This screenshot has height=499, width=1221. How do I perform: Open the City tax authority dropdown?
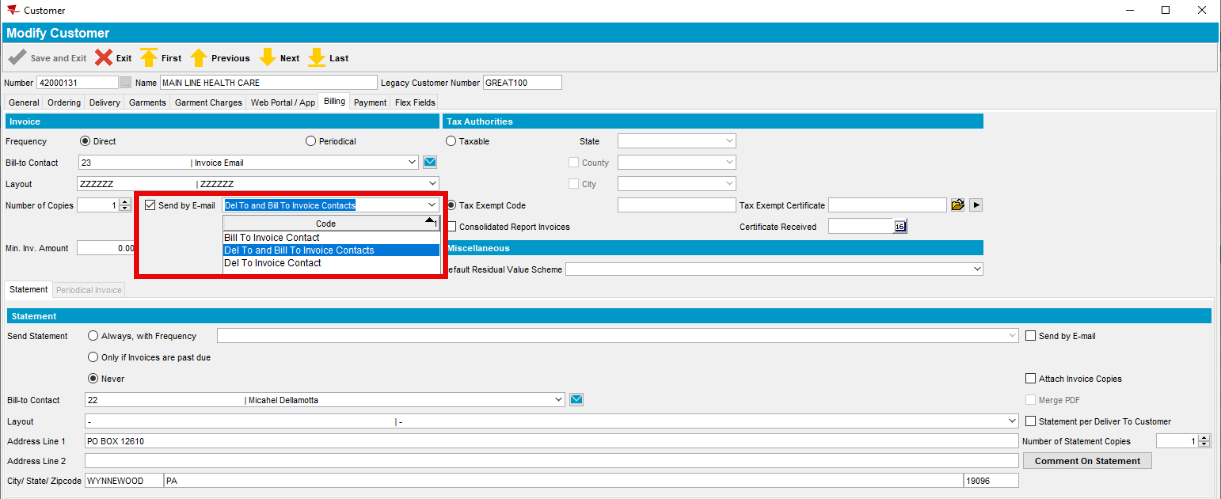pyautogui.click(x=729, y=184)
